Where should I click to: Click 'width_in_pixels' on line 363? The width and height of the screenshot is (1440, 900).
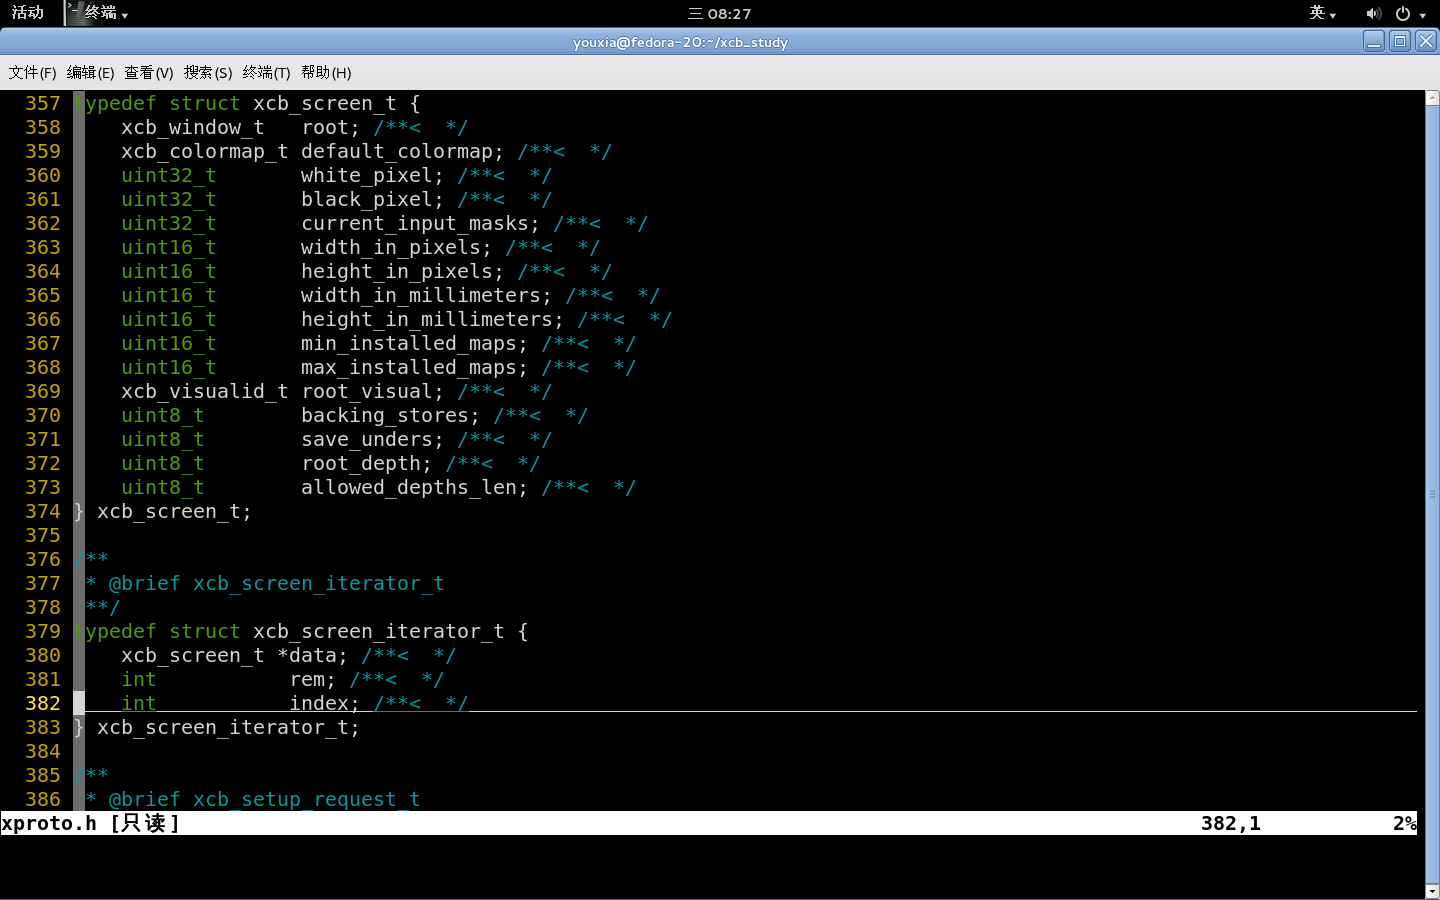pos(391,247)
